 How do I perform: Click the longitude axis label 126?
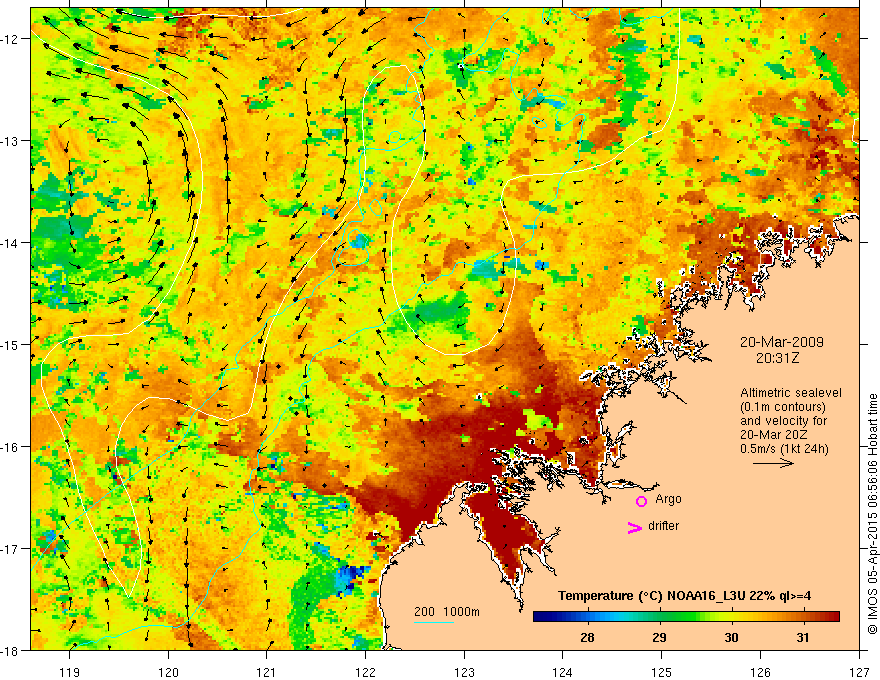(760, 672)
